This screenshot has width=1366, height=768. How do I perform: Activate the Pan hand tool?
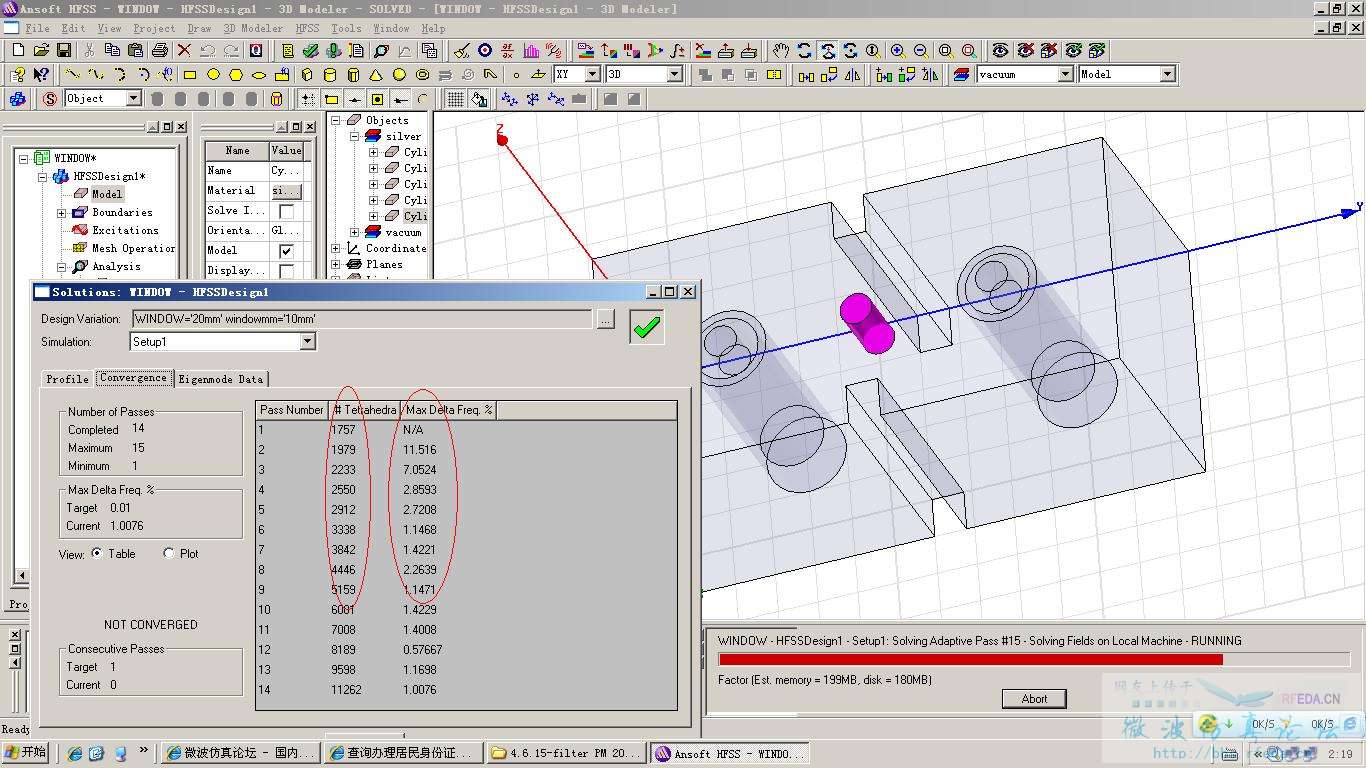pos(781,50)
